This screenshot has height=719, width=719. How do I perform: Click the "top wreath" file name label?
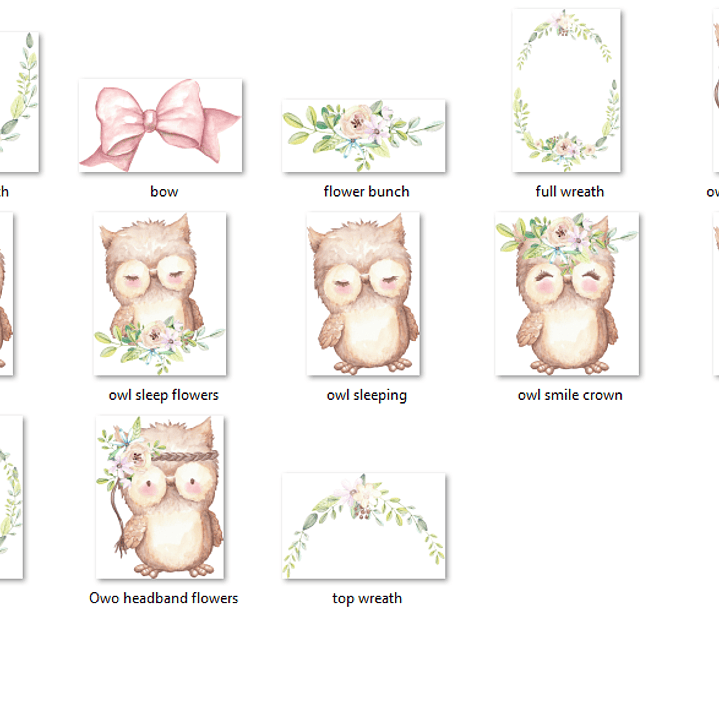367,598
